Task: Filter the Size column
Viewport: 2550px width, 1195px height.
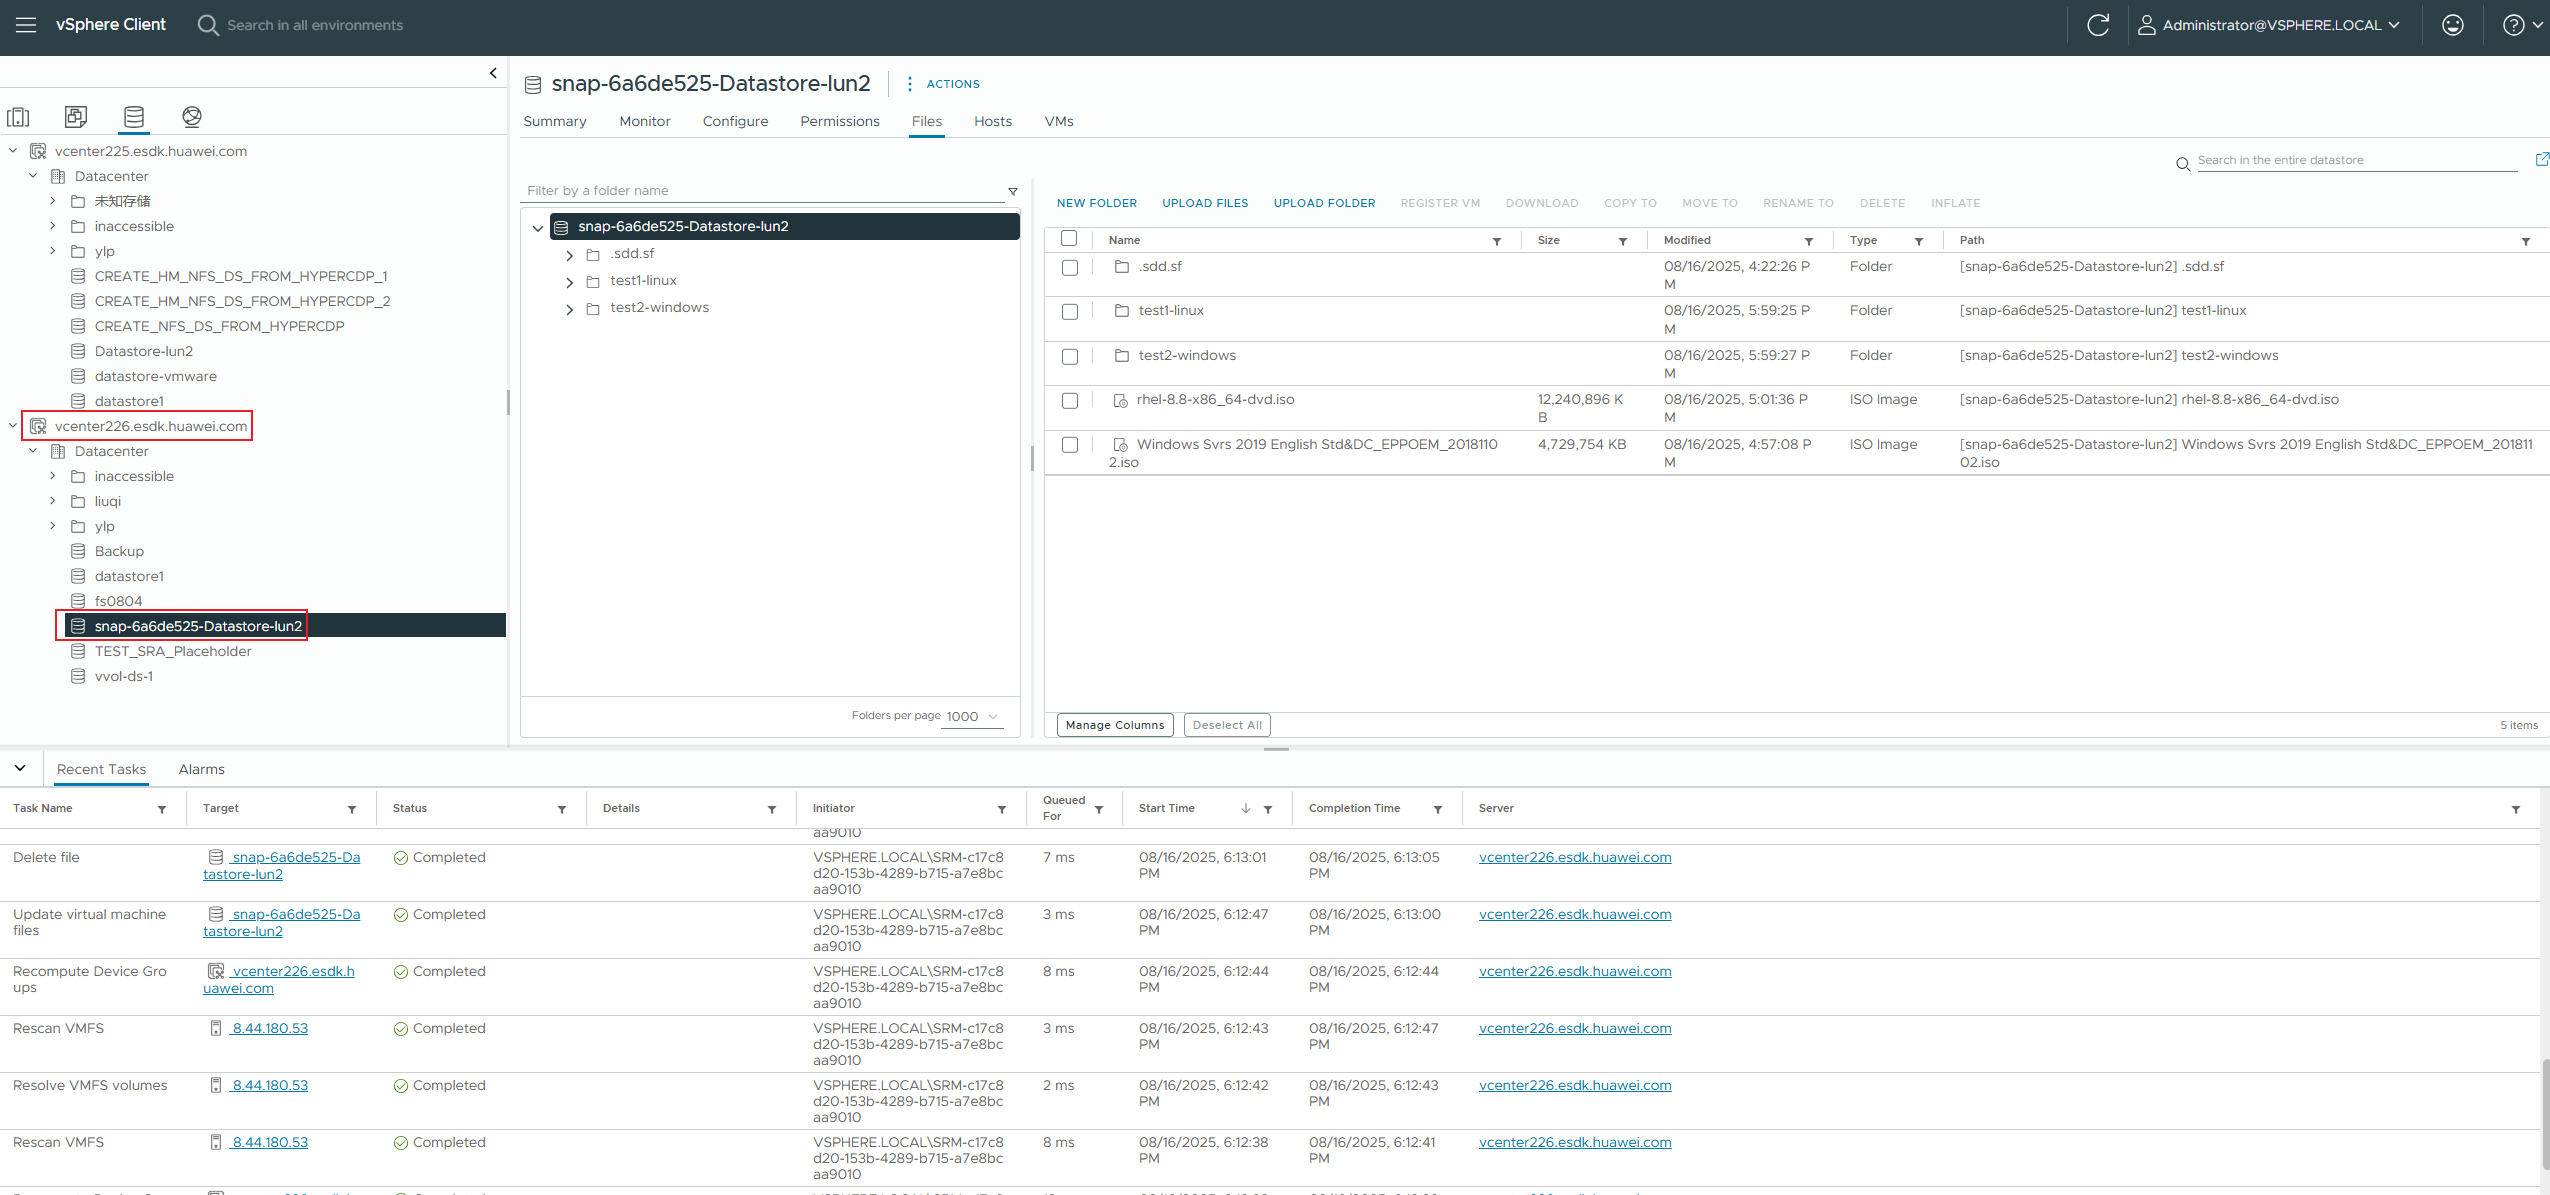Action: (1623, 241)
